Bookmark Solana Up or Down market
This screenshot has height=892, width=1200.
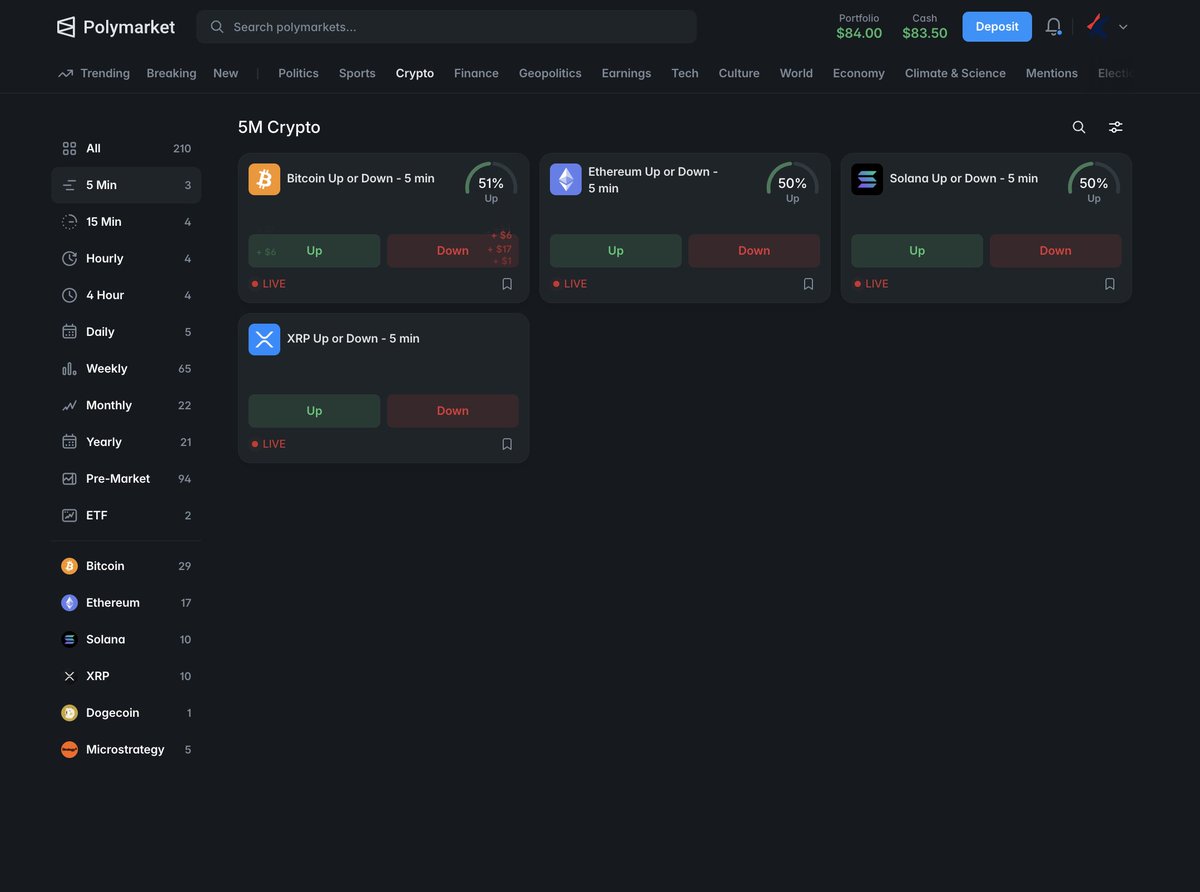tap(1110, 284)
